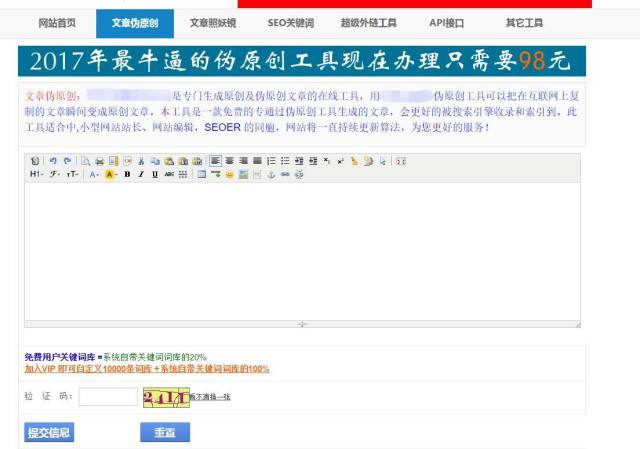Switch to 超级外链工具 tab

pos(369,23)
